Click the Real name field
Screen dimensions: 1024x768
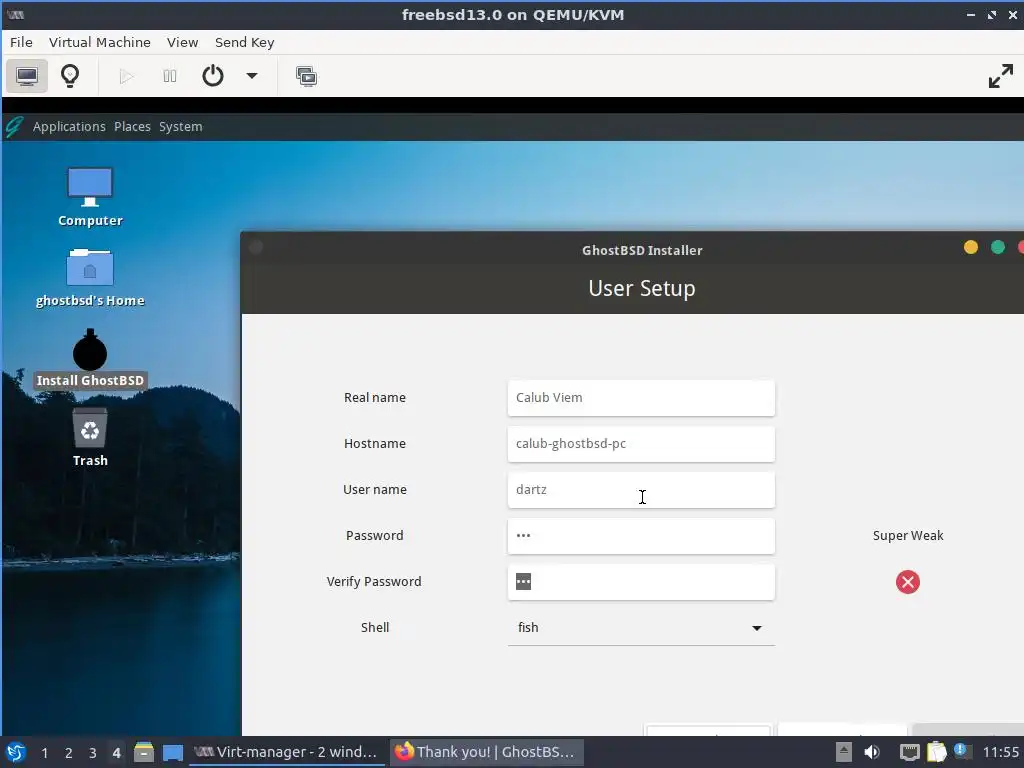pos(641,398)
